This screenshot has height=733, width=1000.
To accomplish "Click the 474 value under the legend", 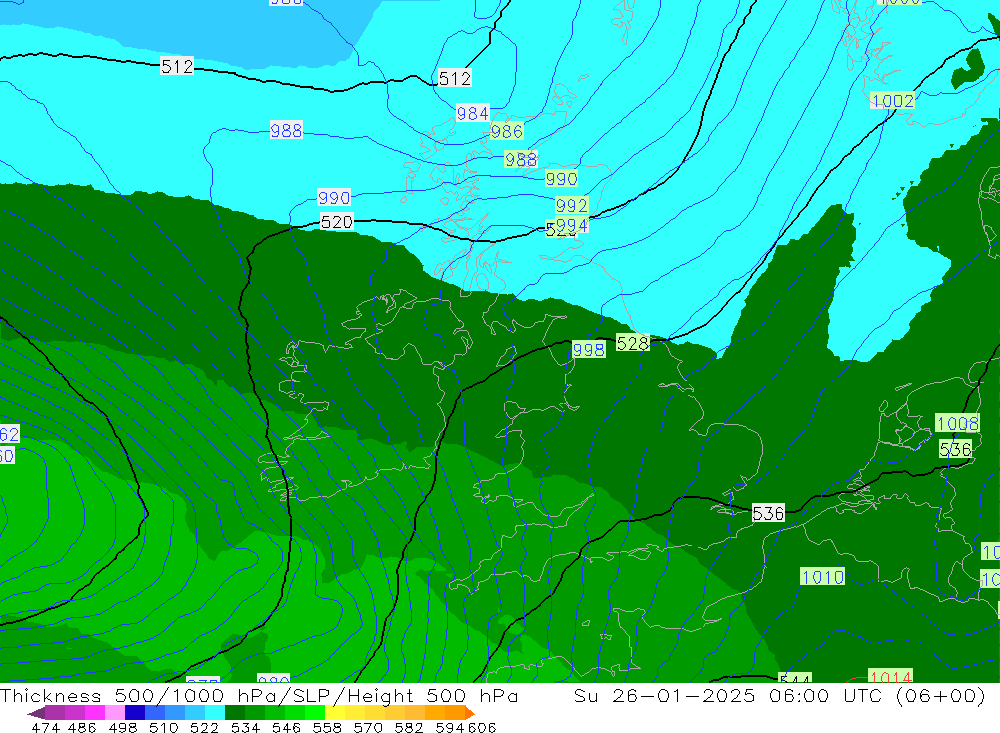I will pos(46,728).
